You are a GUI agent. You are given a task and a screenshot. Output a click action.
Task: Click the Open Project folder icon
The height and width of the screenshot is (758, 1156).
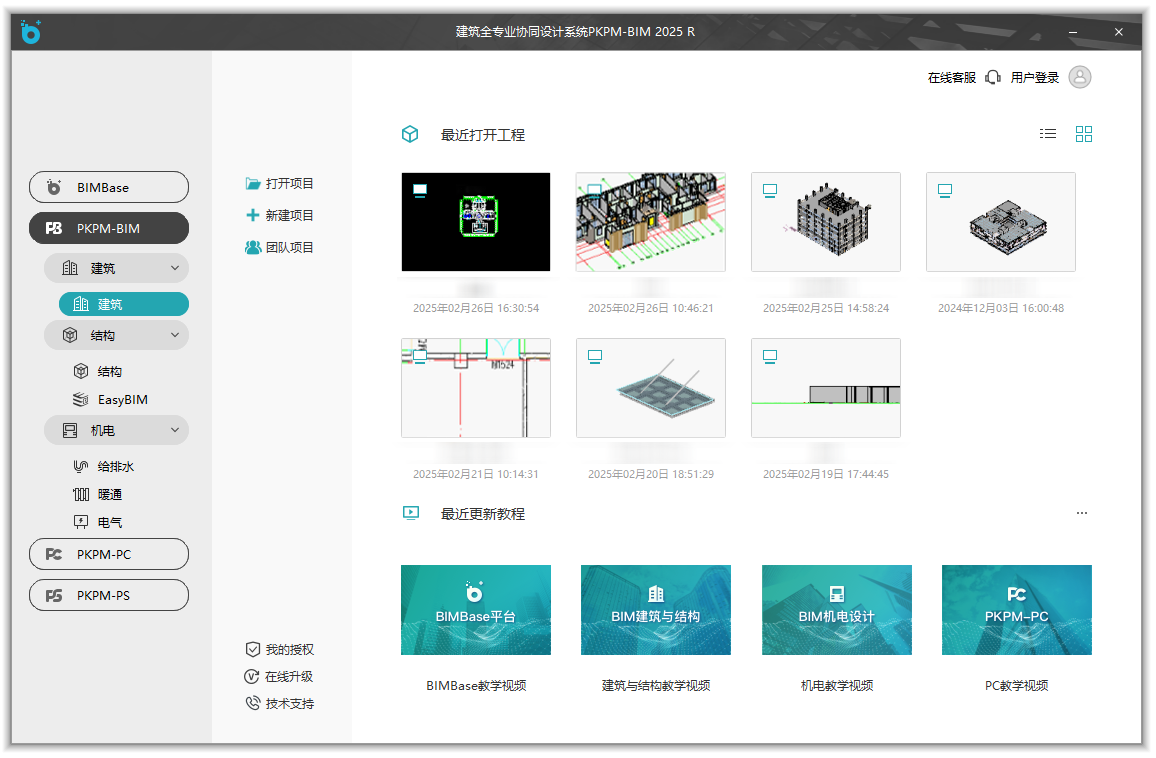point(253,184)
